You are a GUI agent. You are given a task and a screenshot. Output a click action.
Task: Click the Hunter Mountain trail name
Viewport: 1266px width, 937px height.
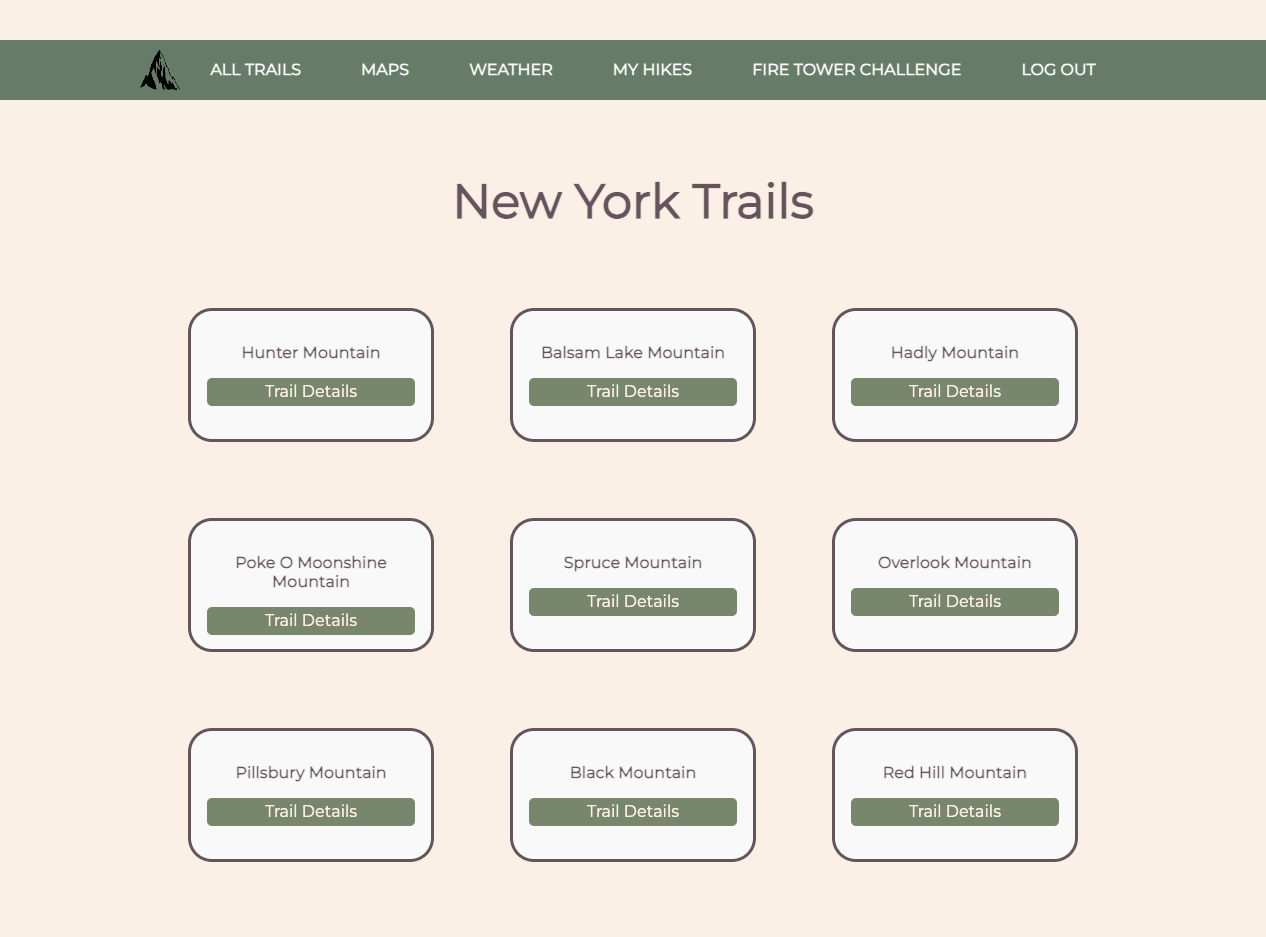[311, 353]
